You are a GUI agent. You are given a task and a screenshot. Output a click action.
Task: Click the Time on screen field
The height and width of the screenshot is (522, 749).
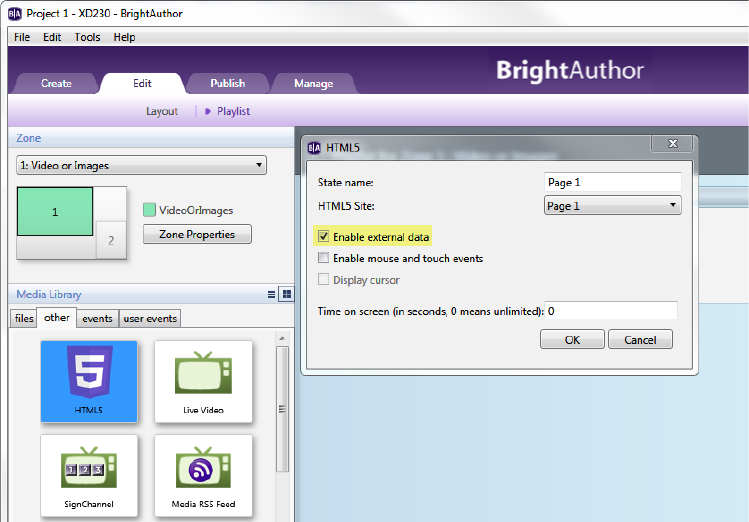pos(611,311)
